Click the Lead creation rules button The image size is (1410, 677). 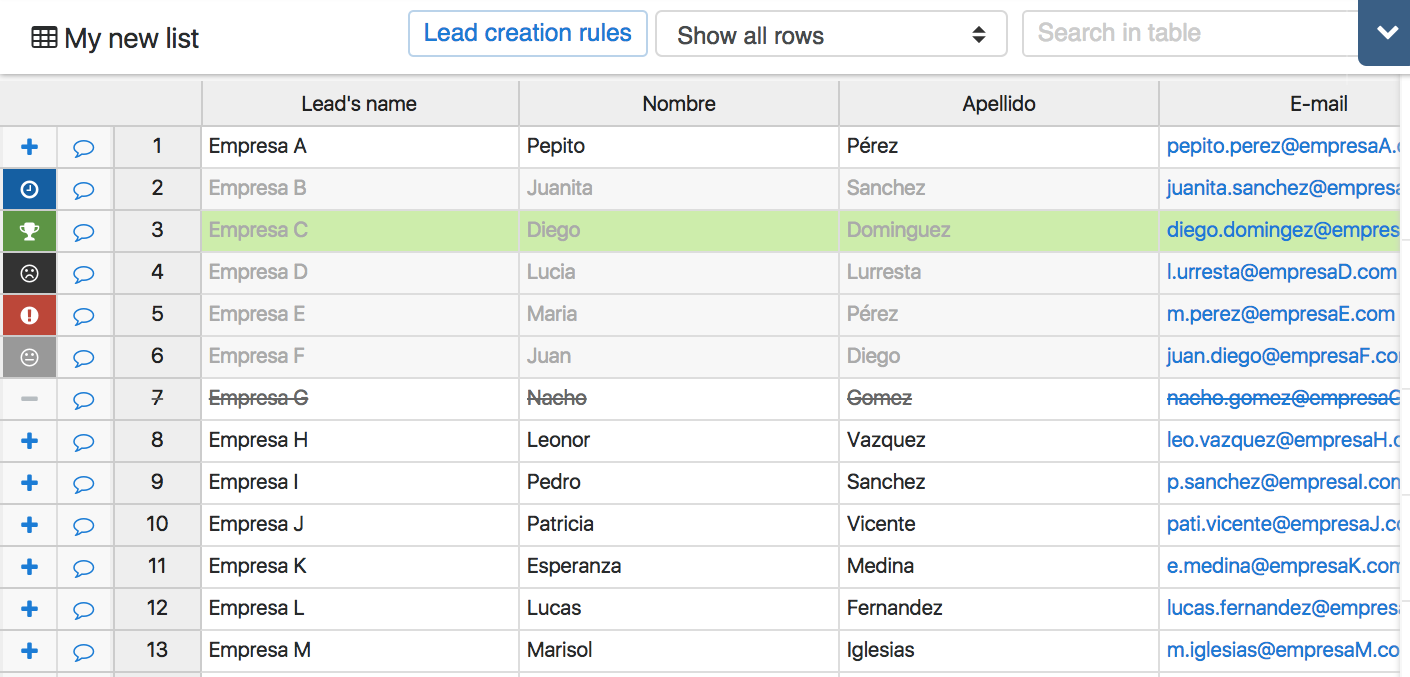click(527, 33)
